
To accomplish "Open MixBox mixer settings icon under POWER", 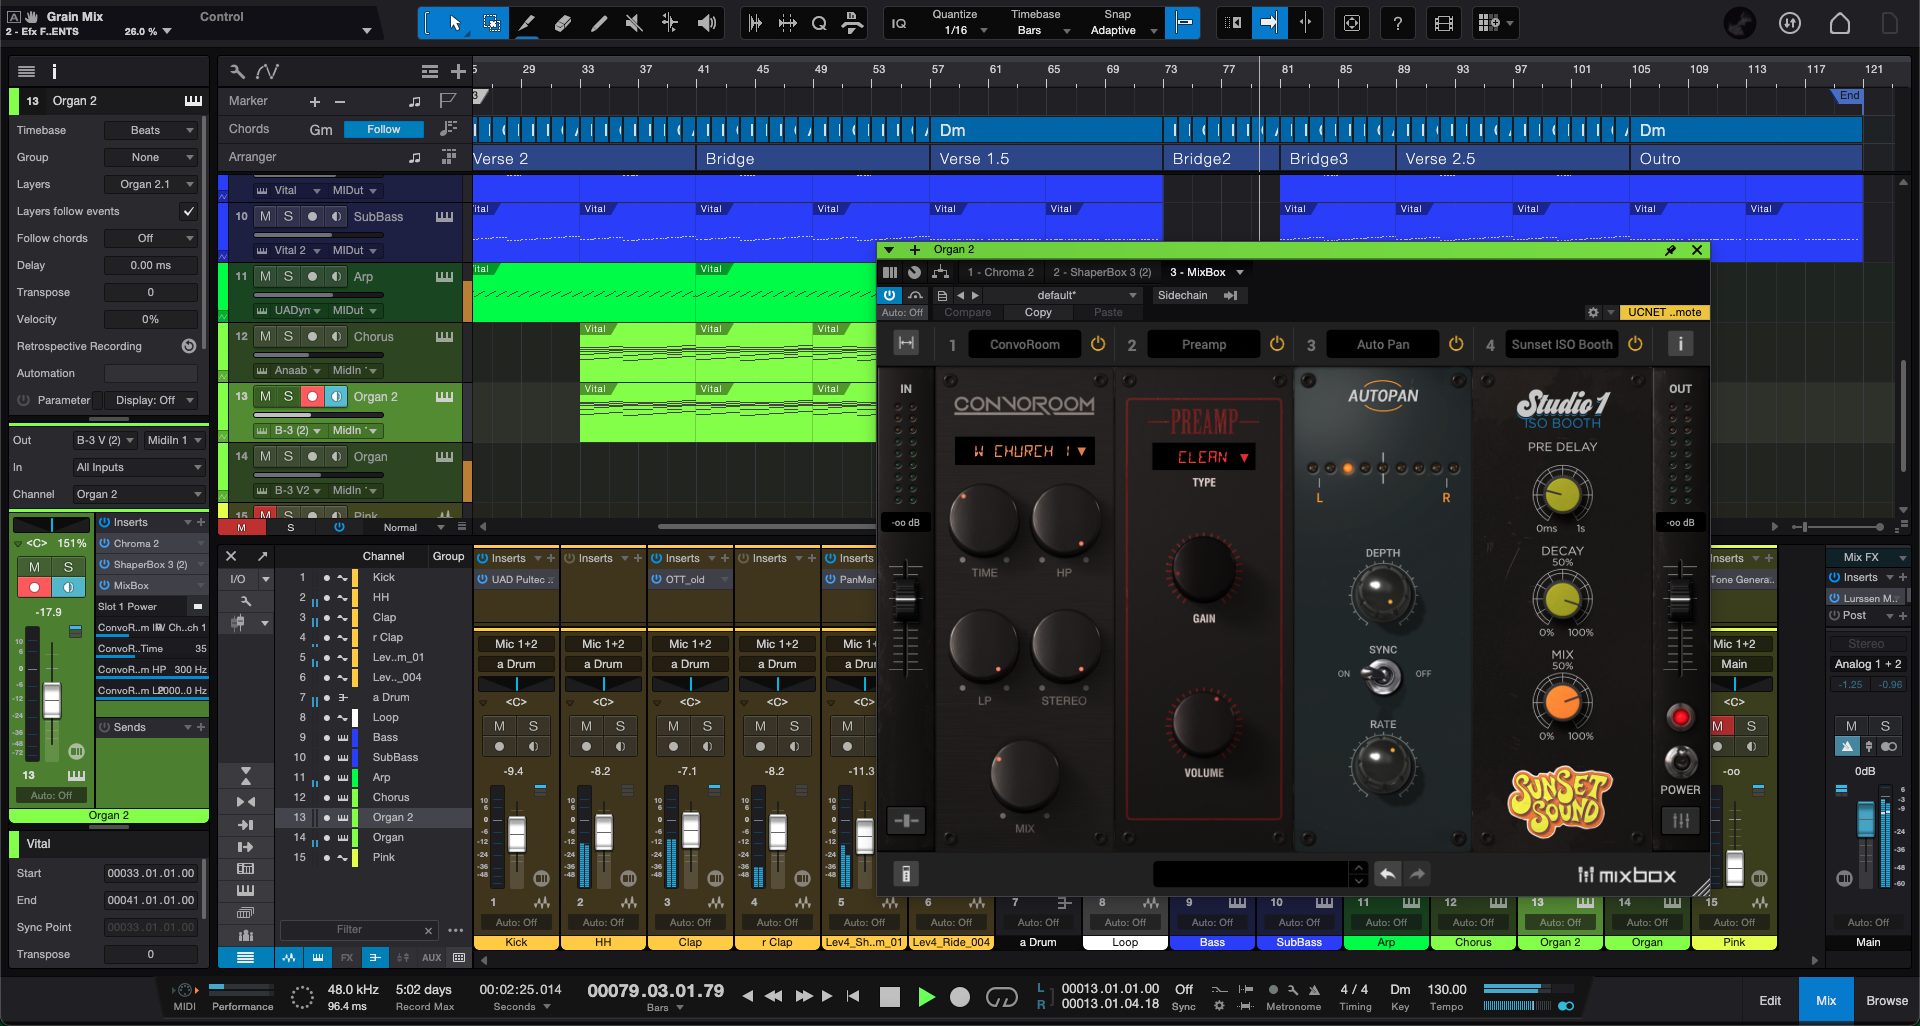I will [1680, 820].
